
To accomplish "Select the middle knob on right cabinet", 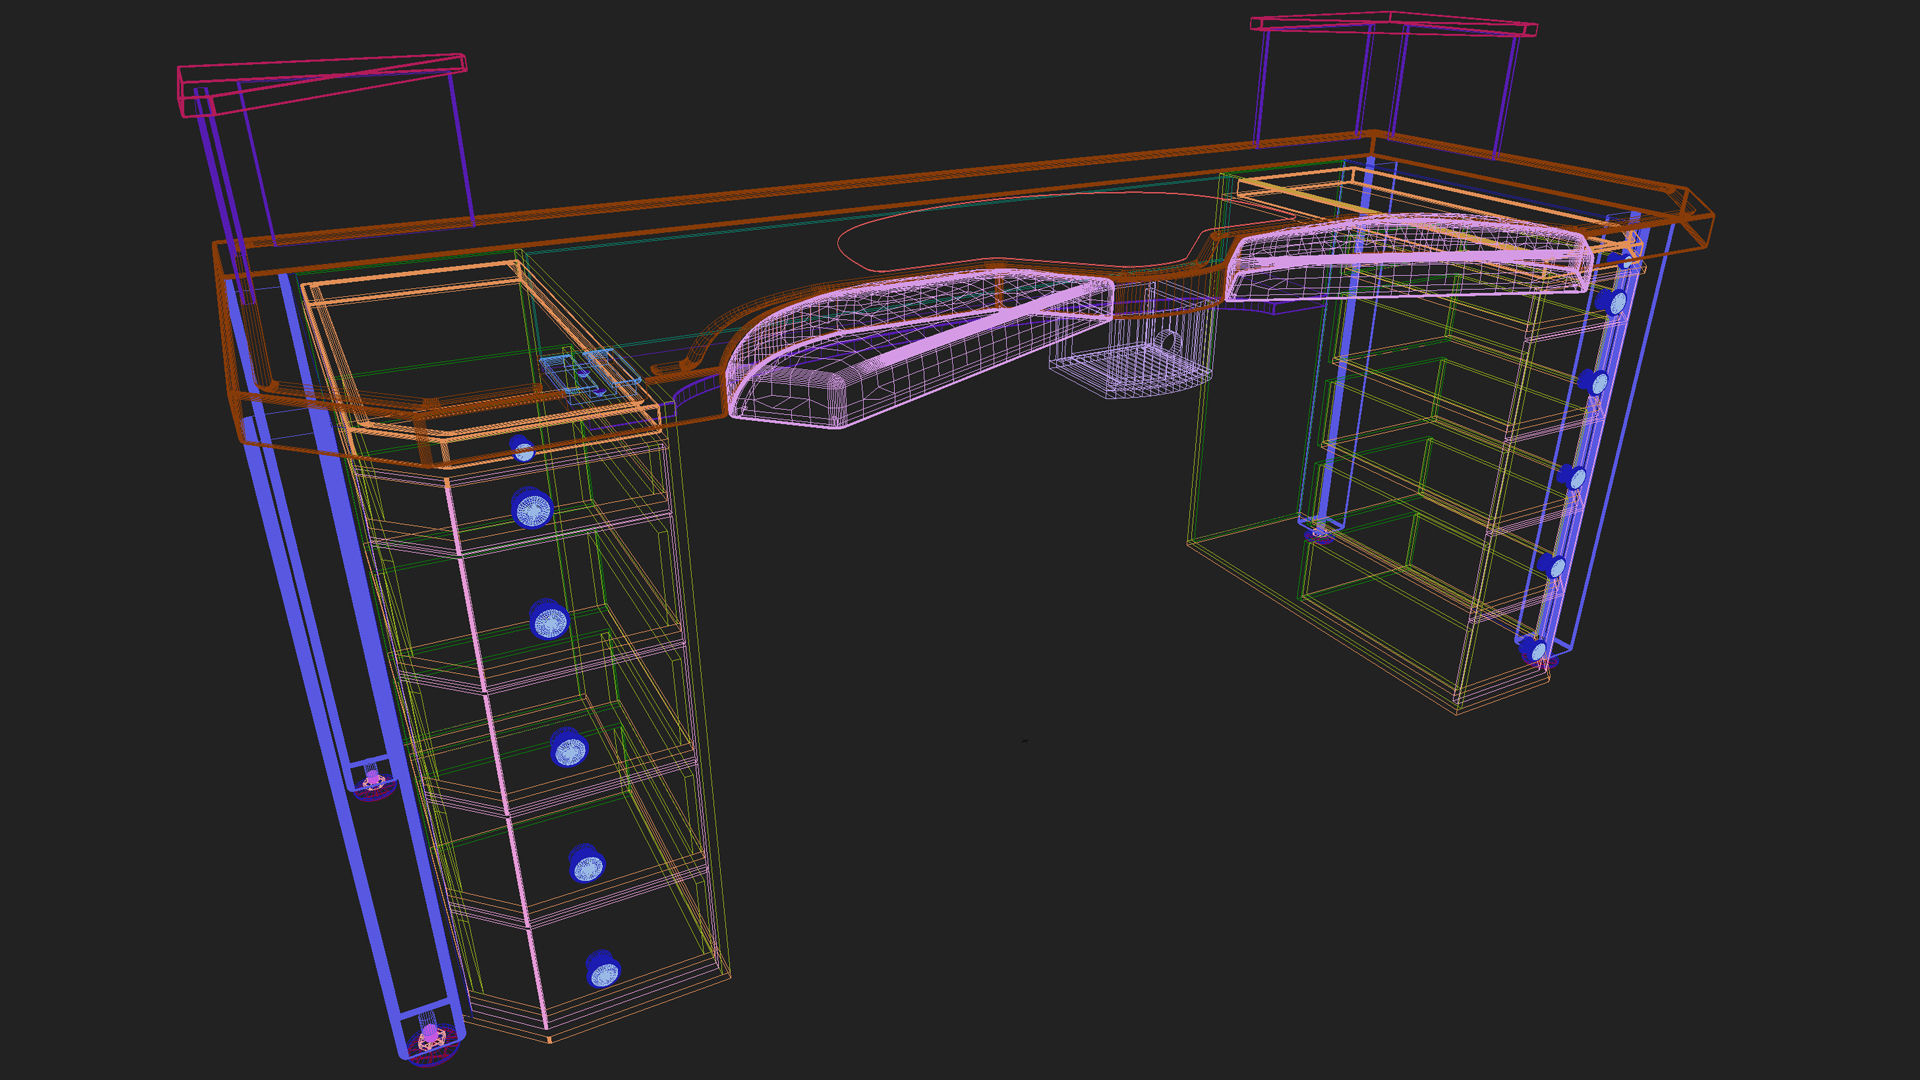I will 1573,477.
